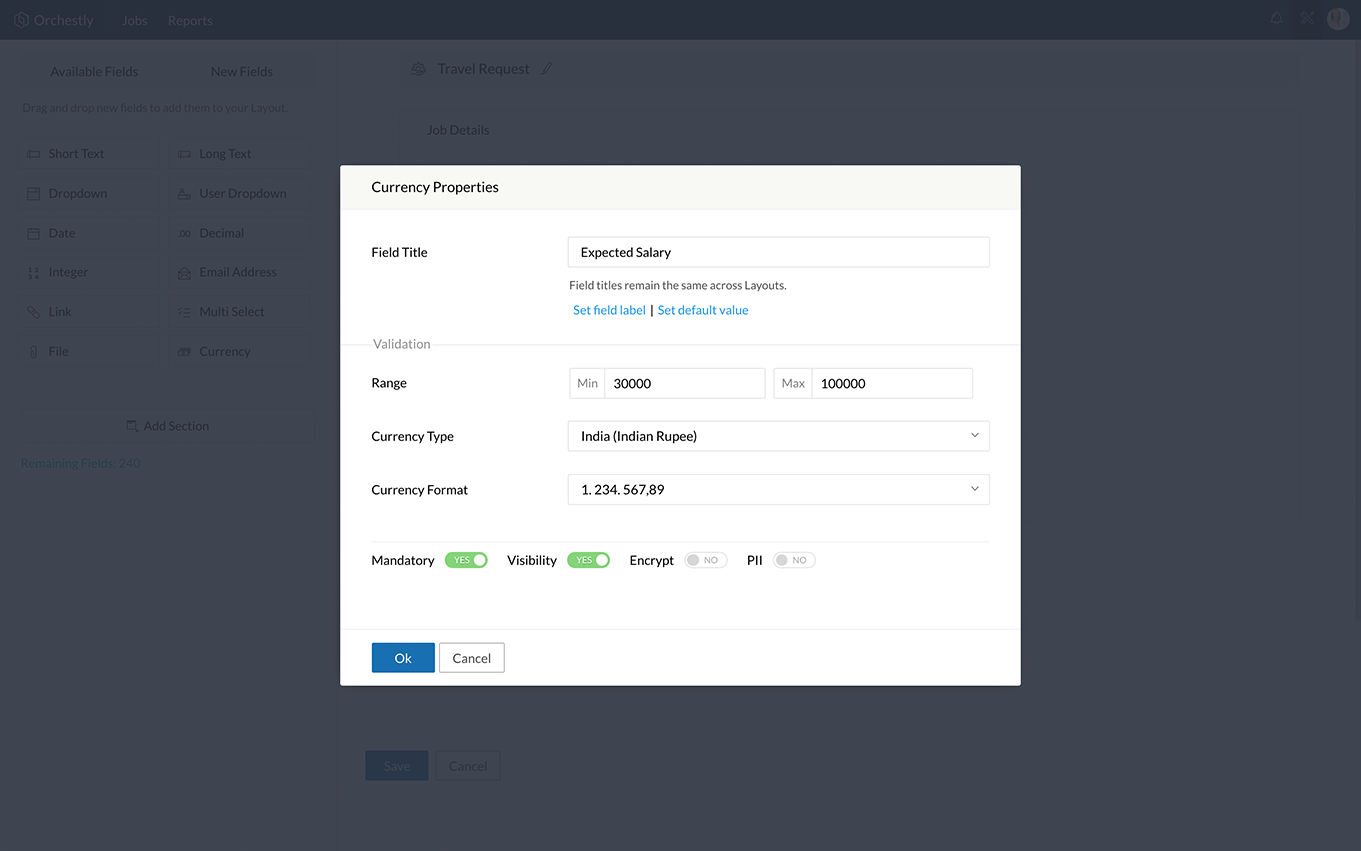The height and width of the screenshot is (851, 1361).
Task: Click the pencil icon next to Travel Request
Action: click(547, 69)
